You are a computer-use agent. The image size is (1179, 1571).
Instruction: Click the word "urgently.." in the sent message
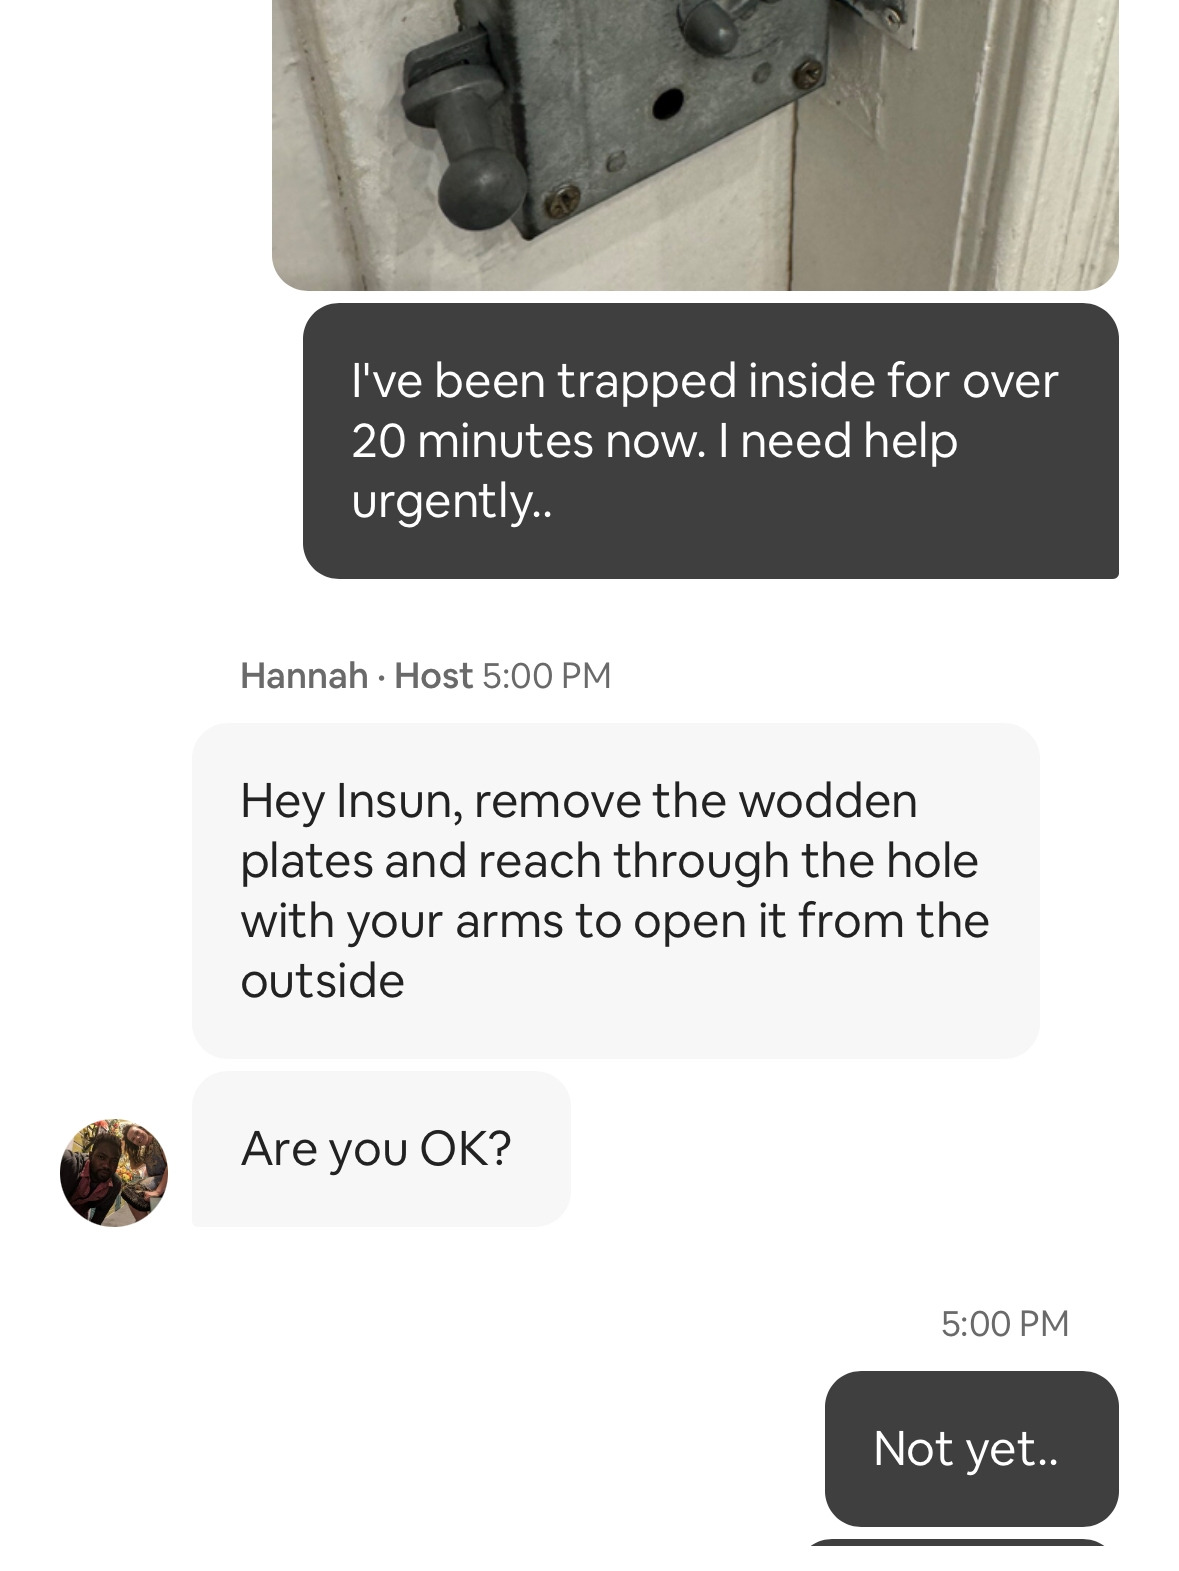coord(451,501)
